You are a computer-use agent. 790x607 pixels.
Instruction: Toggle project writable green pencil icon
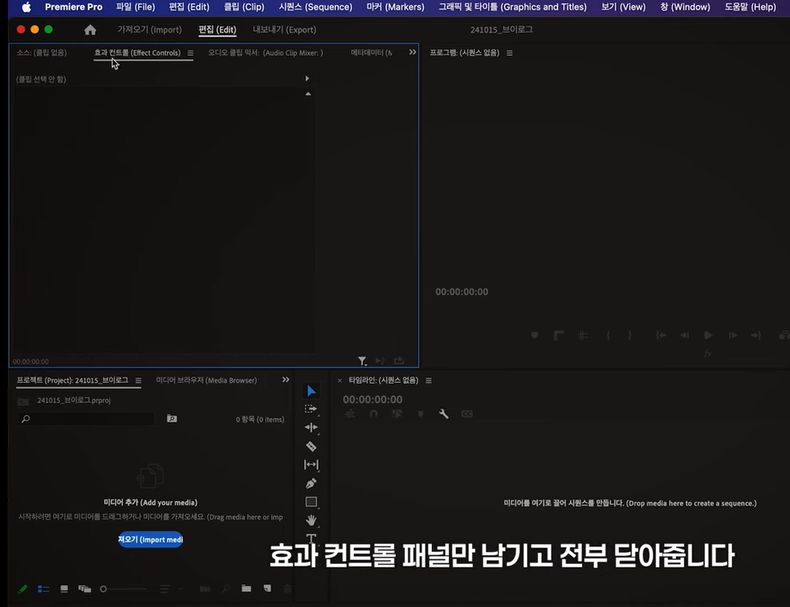(23, 589)
